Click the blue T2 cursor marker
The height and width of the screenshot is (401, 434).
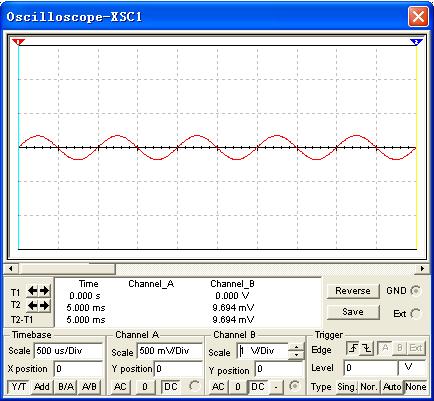(416, 42)
